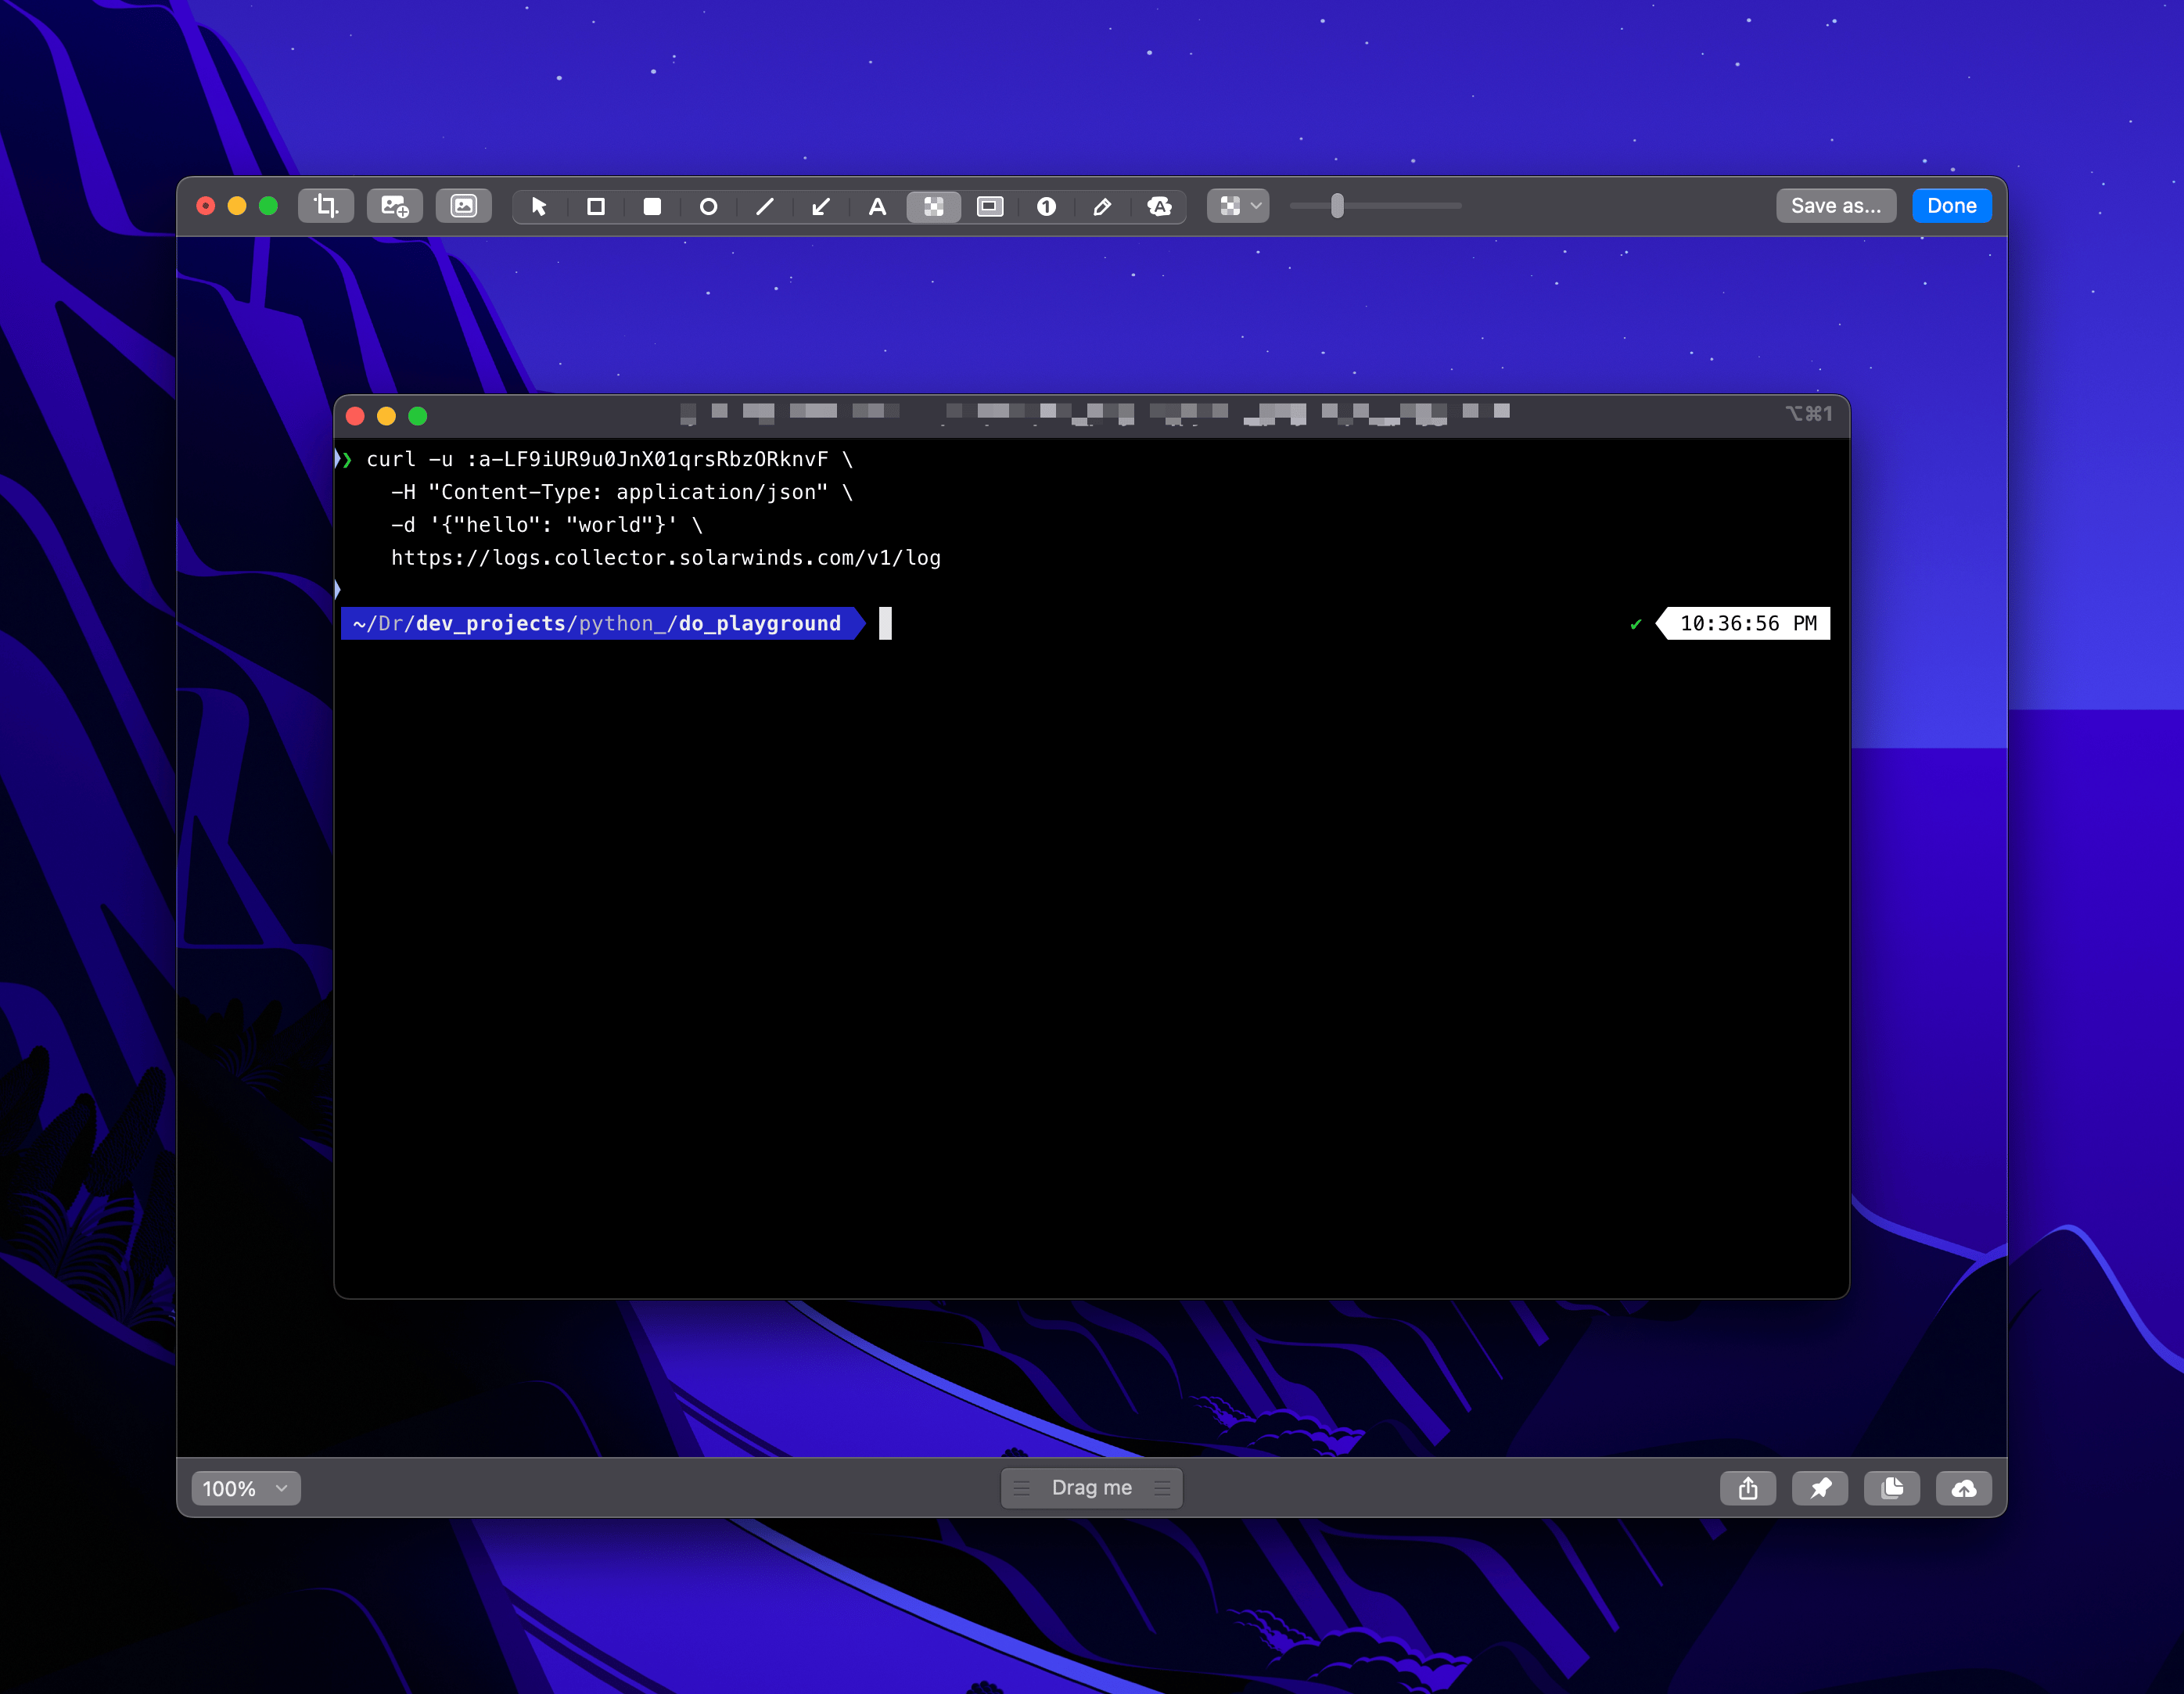Click the share icon button
Viewport: 2184px width, 1694px height.
coord(1748,1488)
